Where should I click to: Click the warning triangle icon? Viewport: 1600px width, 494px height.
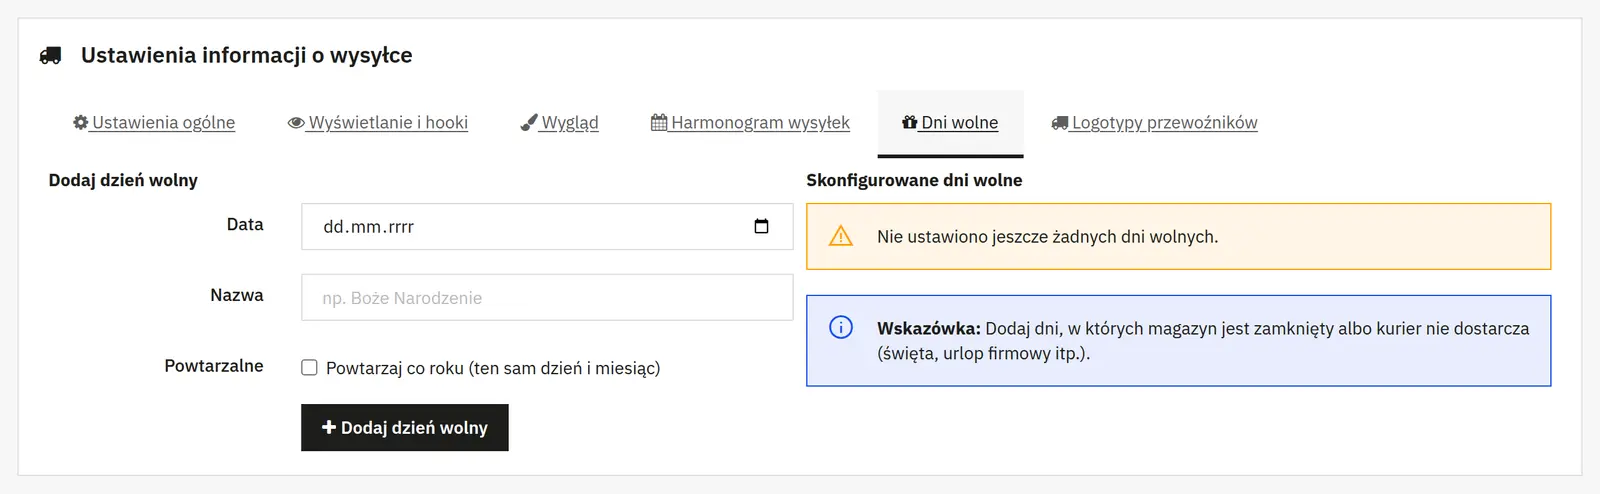[x=841, y=236]
